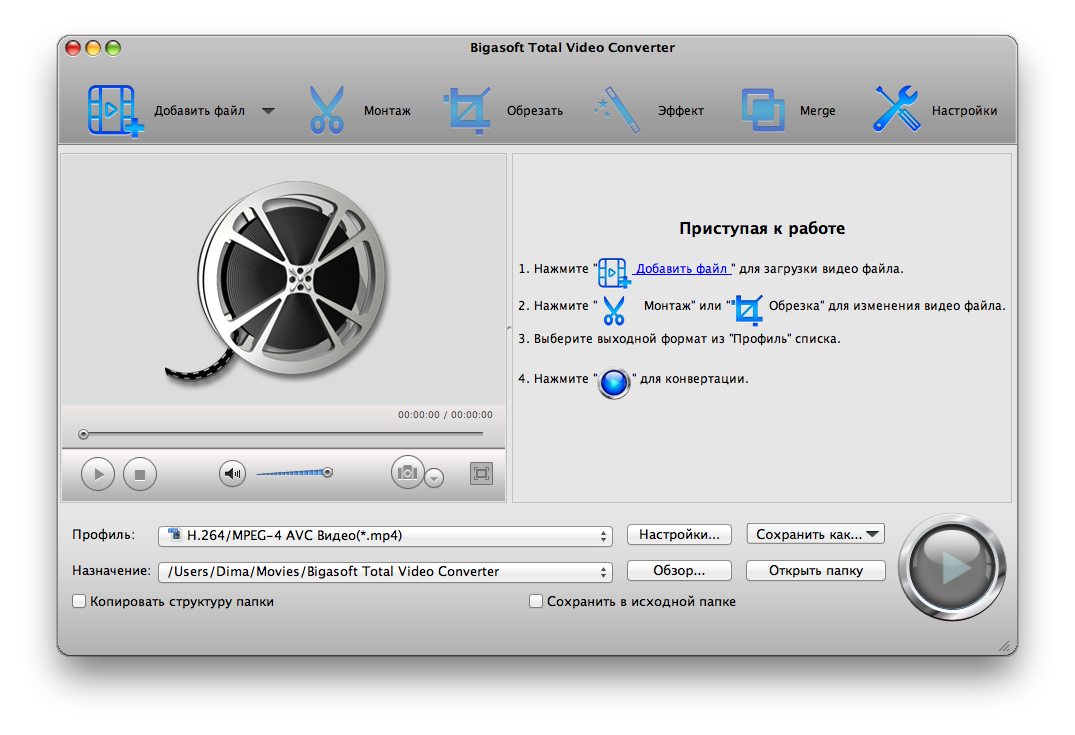This screenshot has height=735, width=1075.
Task: Click the film reel preview area
Action: pyautogui.click(x=283, y=280)
